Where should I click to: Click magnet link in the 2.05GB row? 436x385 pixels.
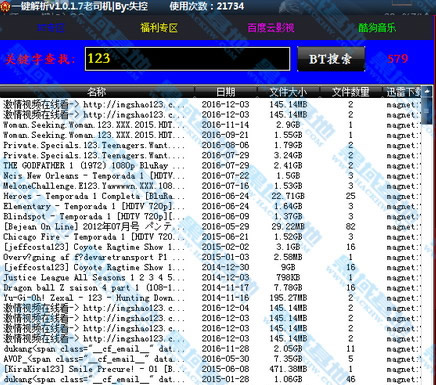(404, 349)
